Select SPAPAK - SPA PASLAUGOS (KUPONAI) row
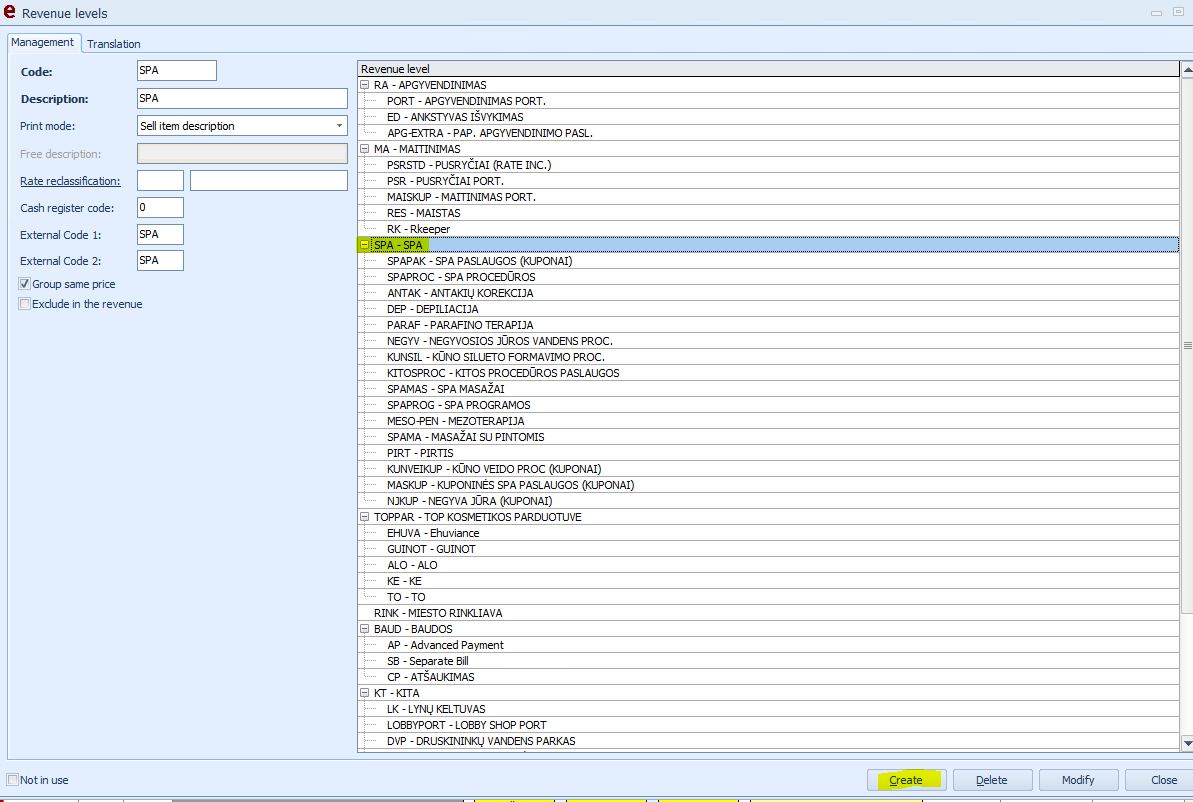 tap(768, 261)
